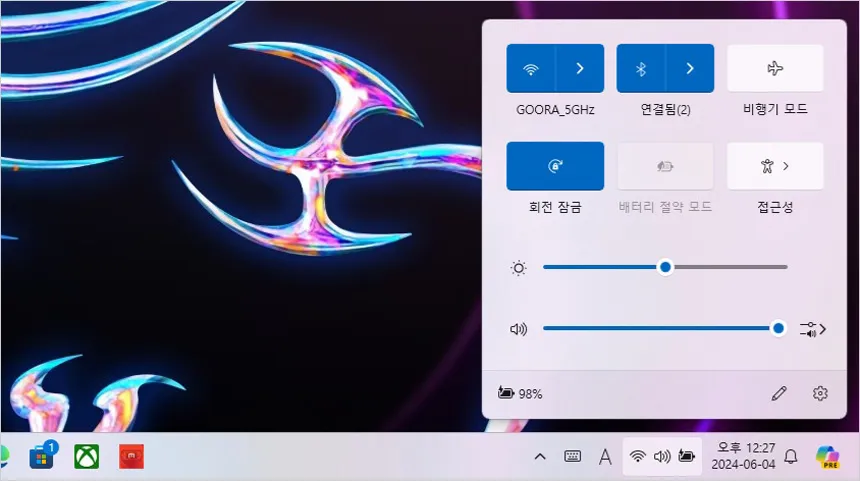Open Copilot preview icon in taskbar
The image size is (860, 481).
[x=827, y=456]
